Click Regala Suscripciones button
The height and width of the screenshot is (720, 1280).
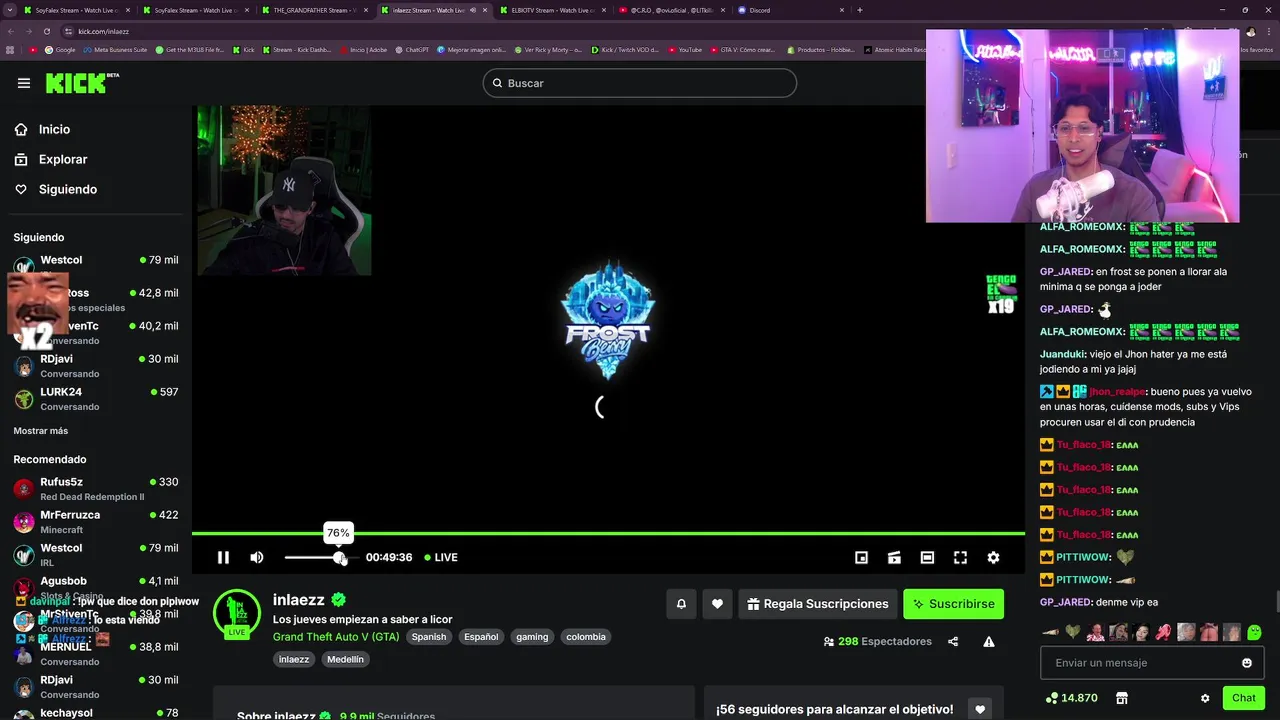click(x=818, y=604)
